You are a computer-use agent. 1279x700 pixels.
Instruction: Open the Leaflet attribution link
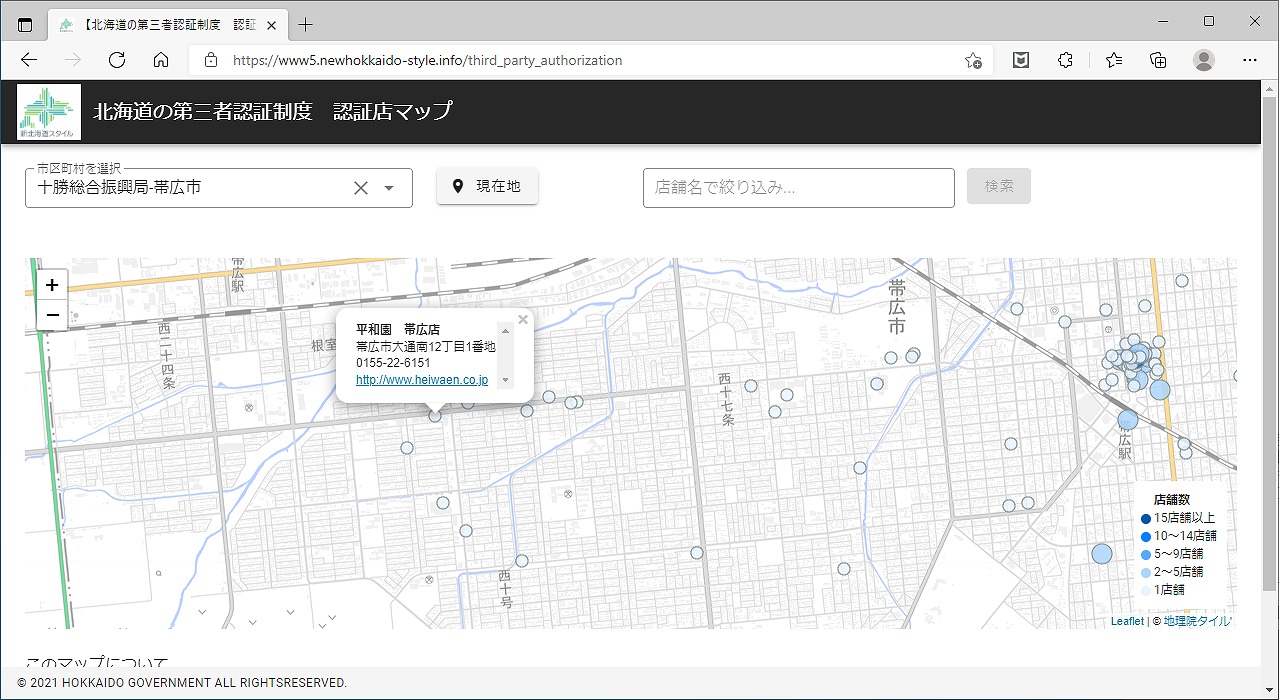tap(1127, 621)
